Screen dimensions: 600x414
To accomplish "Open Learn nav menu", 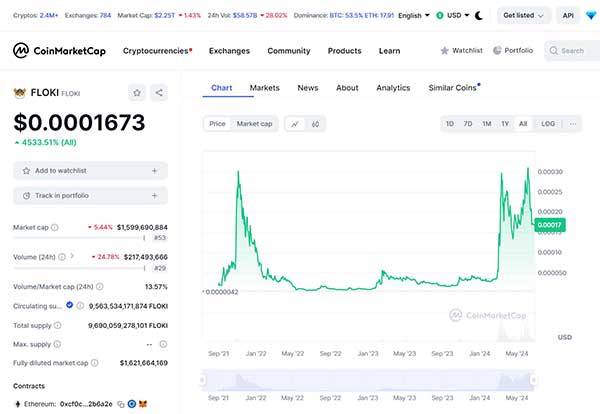I will 390,51.
